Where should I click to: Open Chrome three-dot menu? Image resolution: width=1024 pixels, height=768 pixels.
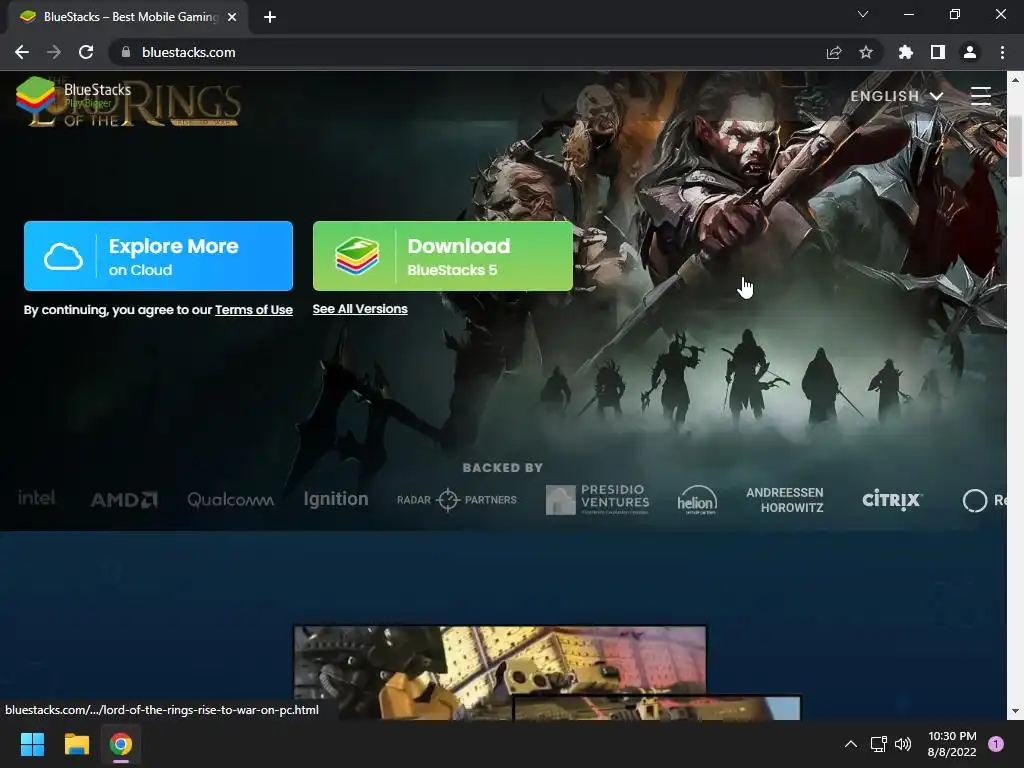click(x=1002, y=52)
